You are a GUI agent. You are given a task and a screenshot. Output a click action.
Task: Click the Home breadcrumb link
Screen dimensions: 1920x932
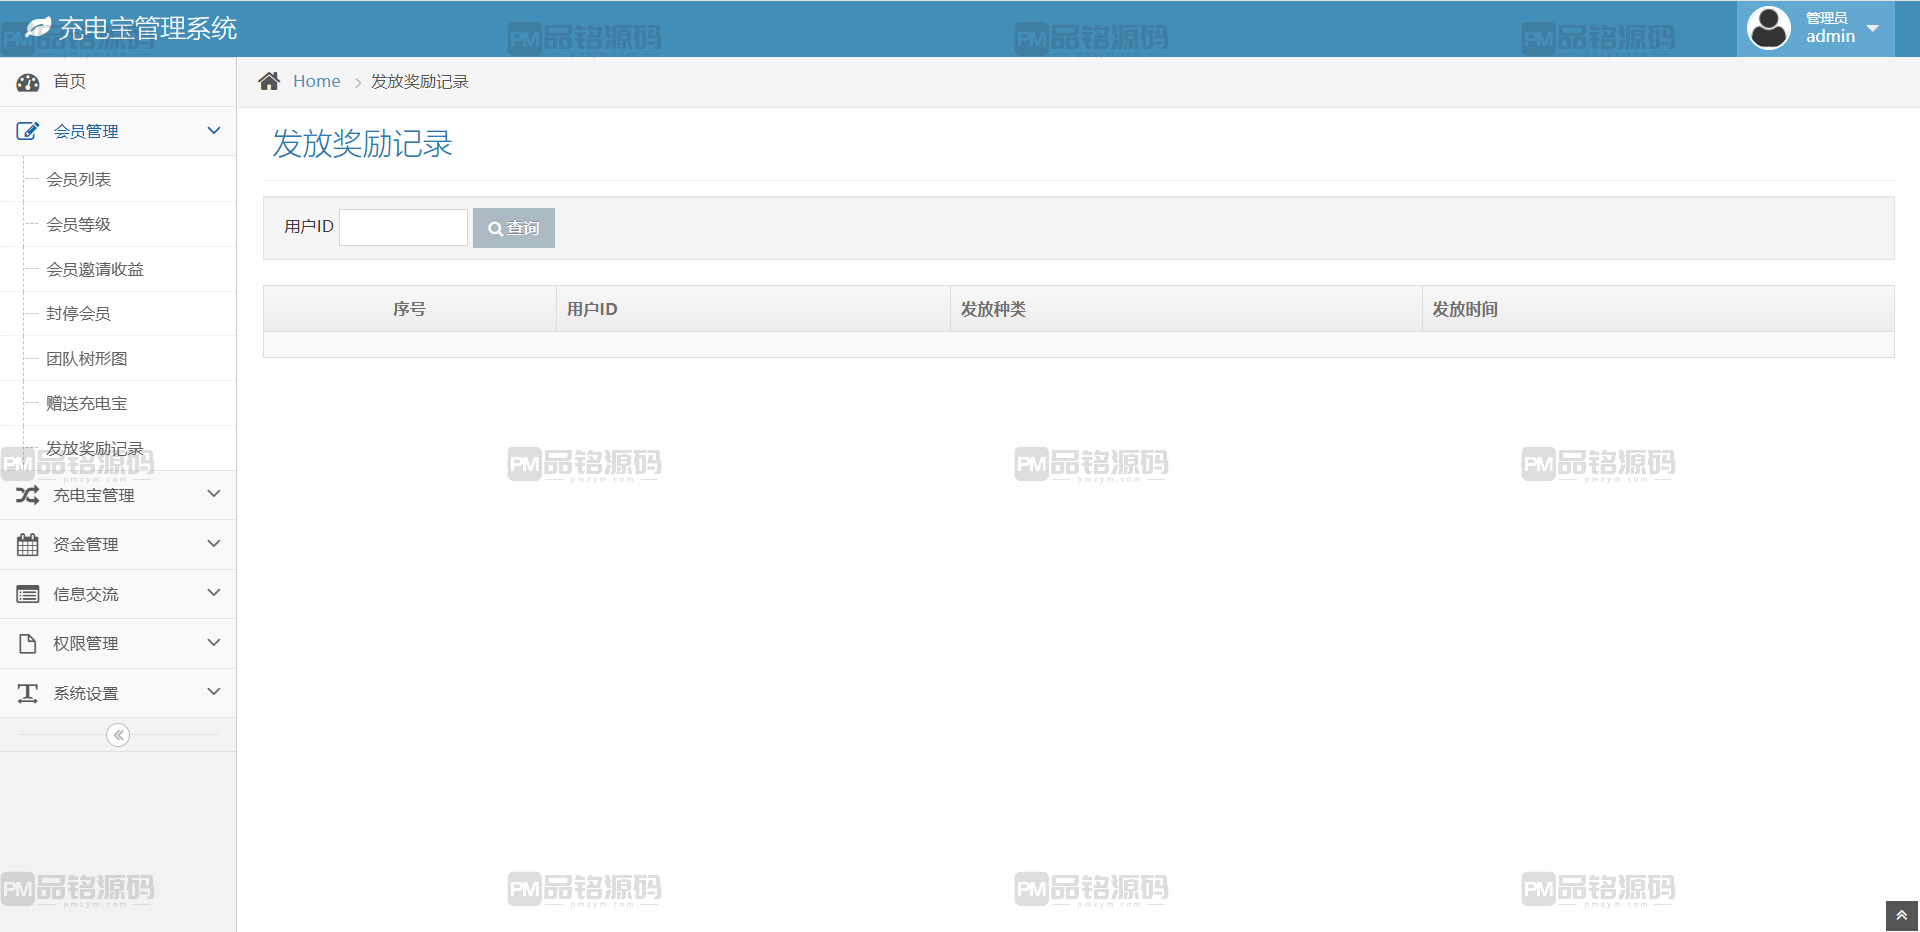pyautogui.click(x=316, y=81)
